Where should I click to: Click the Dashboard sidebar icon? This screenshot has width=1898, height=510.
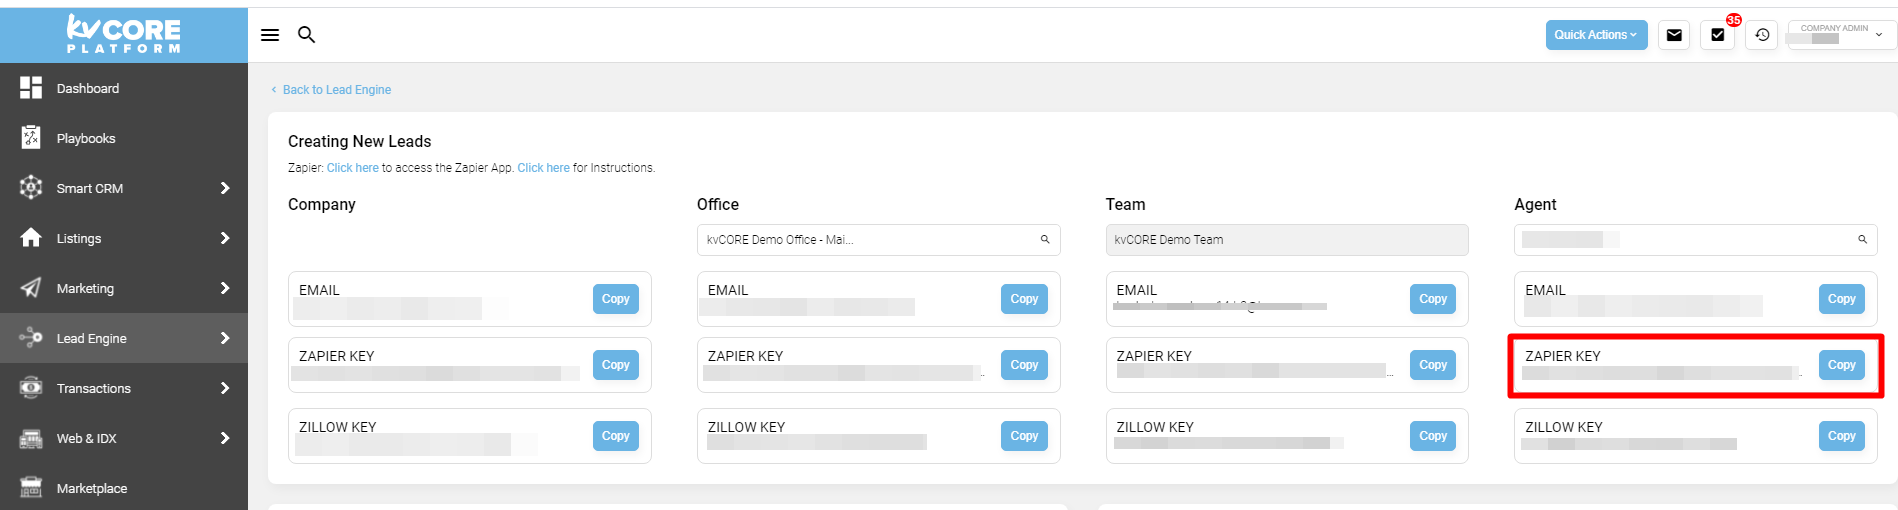pyautogui.click(x=31, y=88)
